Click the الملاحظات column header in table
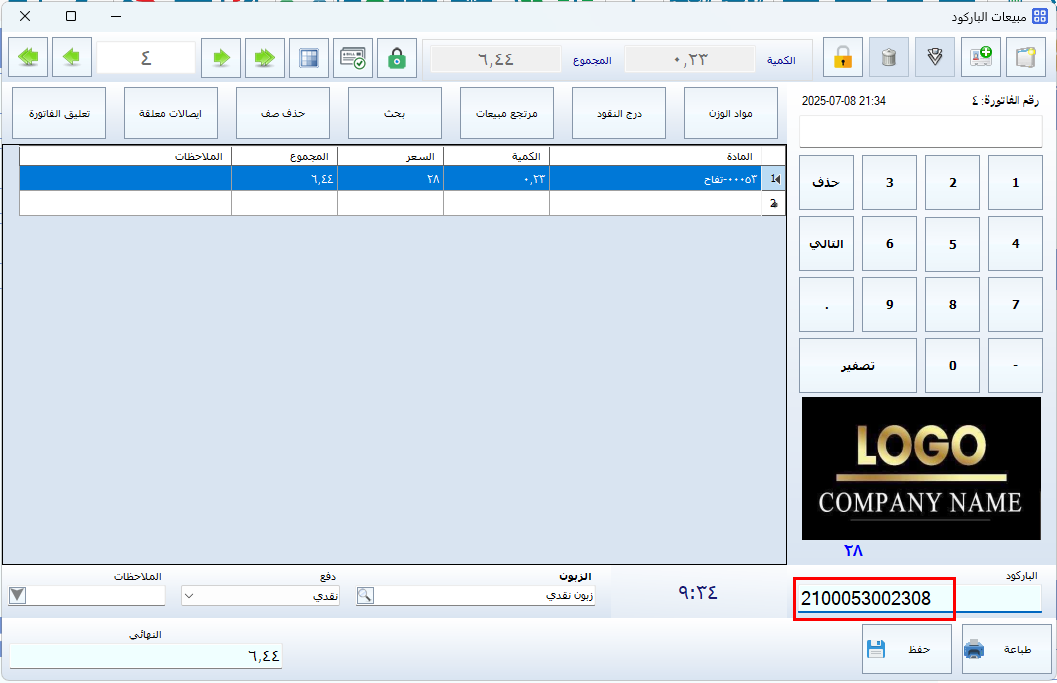The height and width of the screenshot is (683, 1057). pyautogui.click(x=125, y=156)
